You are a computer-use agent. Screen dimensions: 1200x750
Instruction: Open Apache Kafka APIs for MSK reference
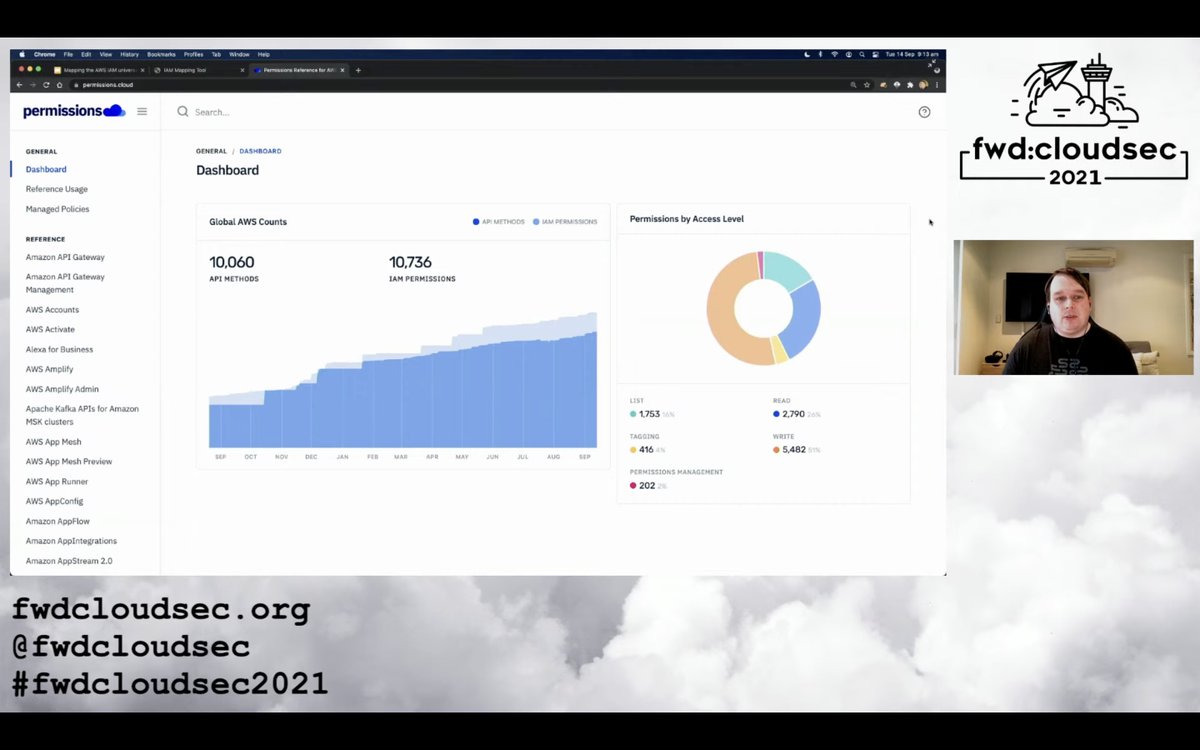[x=82, y=415]
